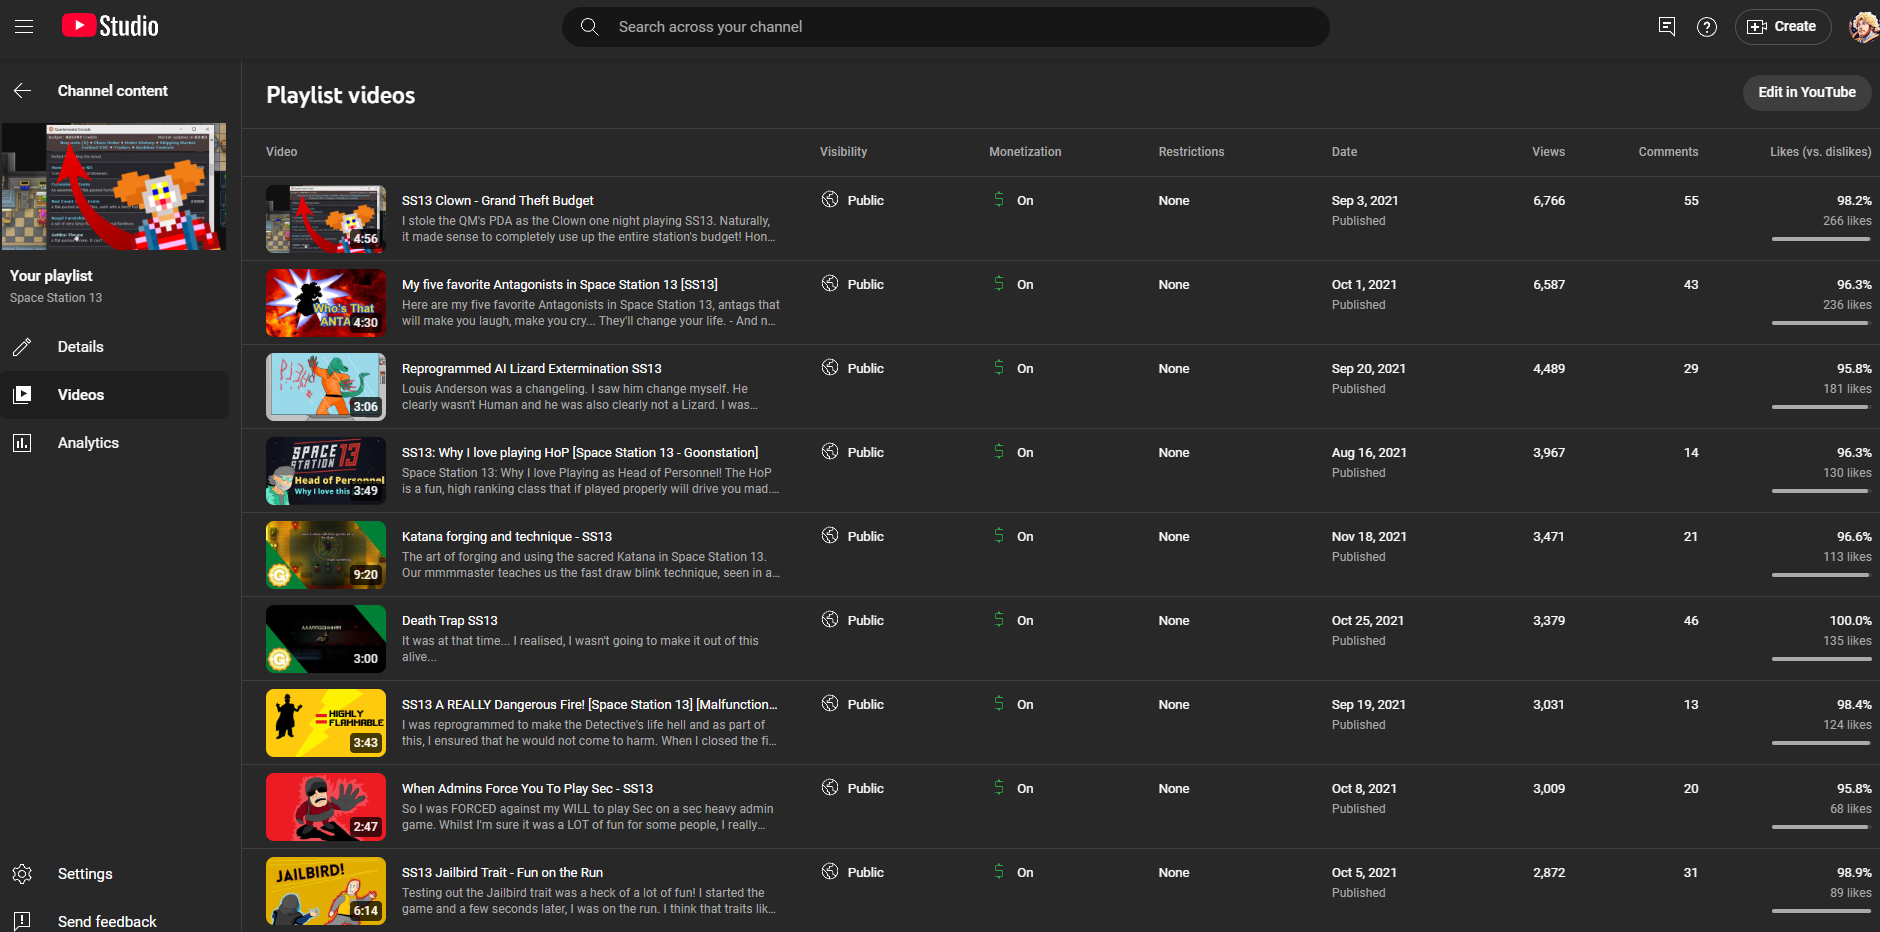Click the globe icon for Death Trap SS13
Image resolution: width=1880 pixels, height=932 pixels.
pos(830,619)
